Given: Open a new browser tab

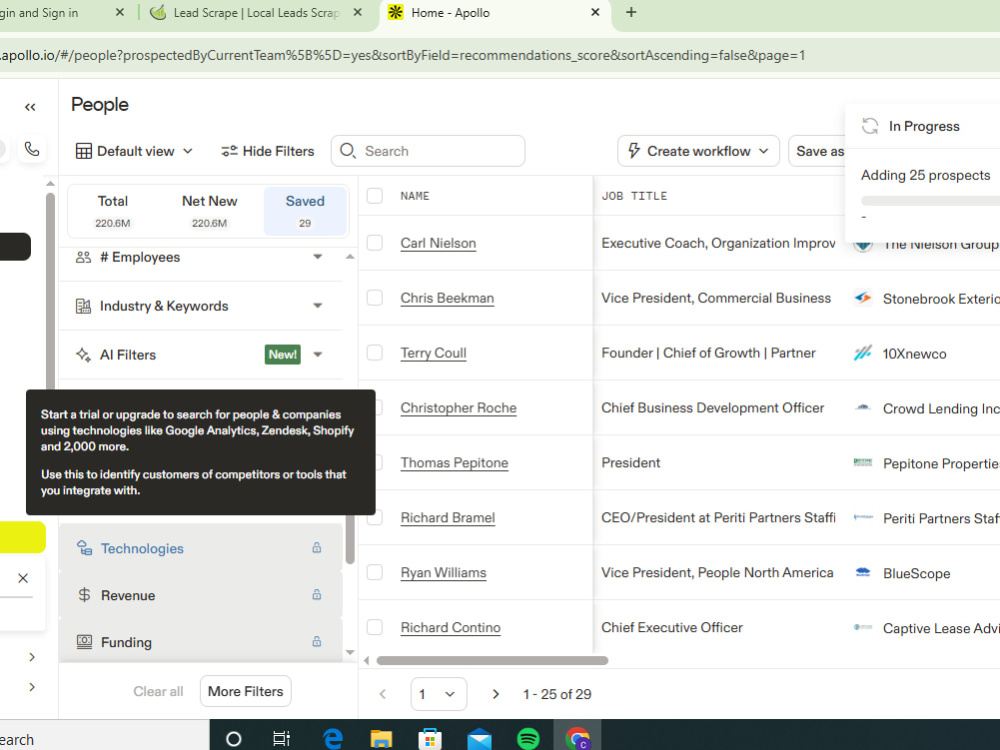Looking at the screenshot, I should (x=631, y=12).
